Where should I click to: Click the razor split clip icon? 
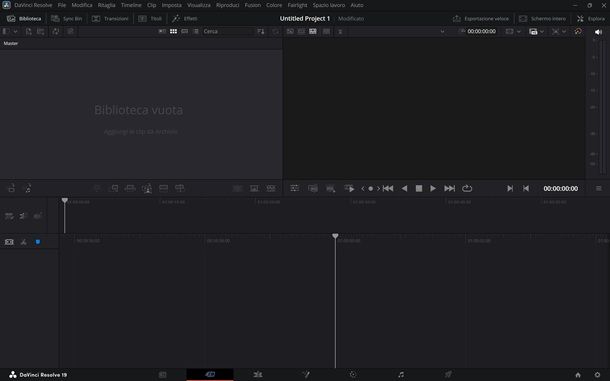24,242
